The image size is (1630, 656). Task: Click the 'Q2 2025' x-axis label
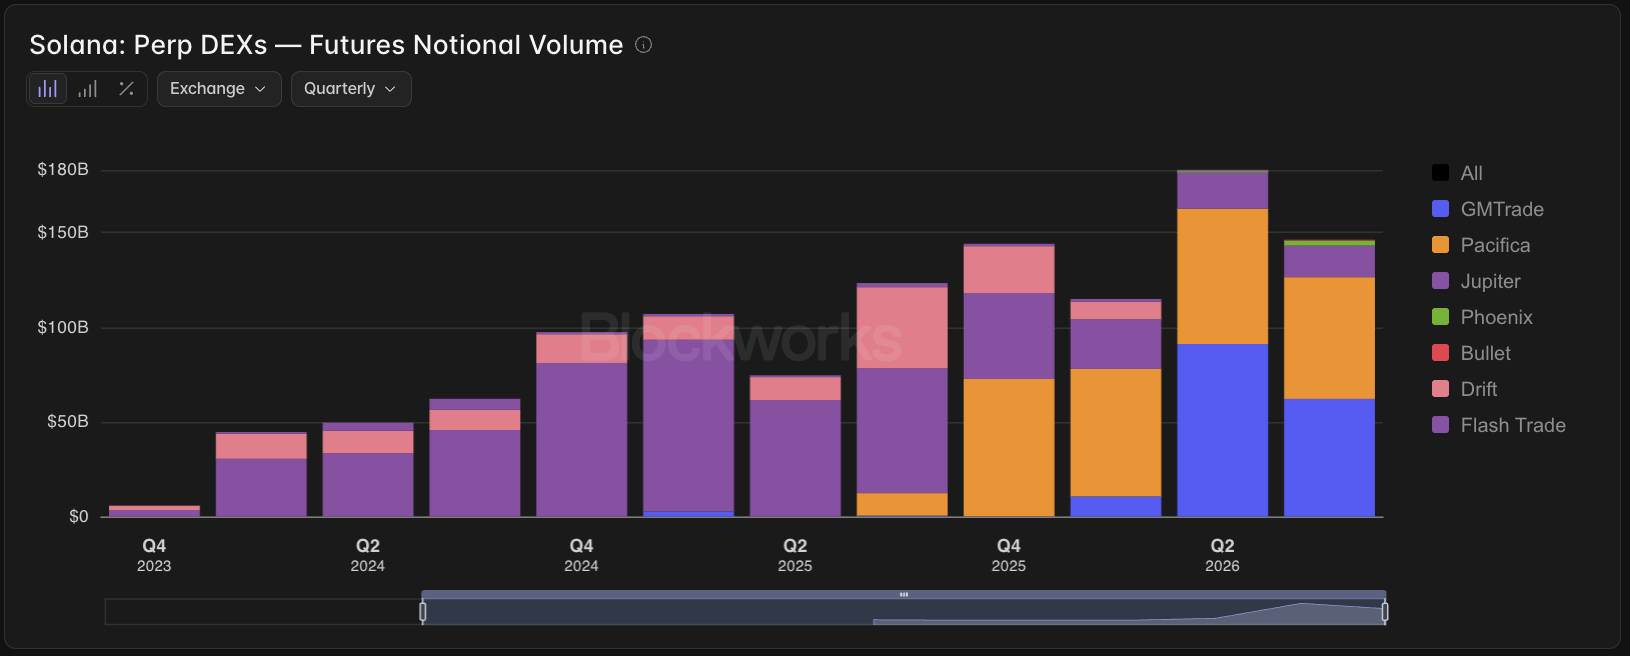tap(795, 555)
